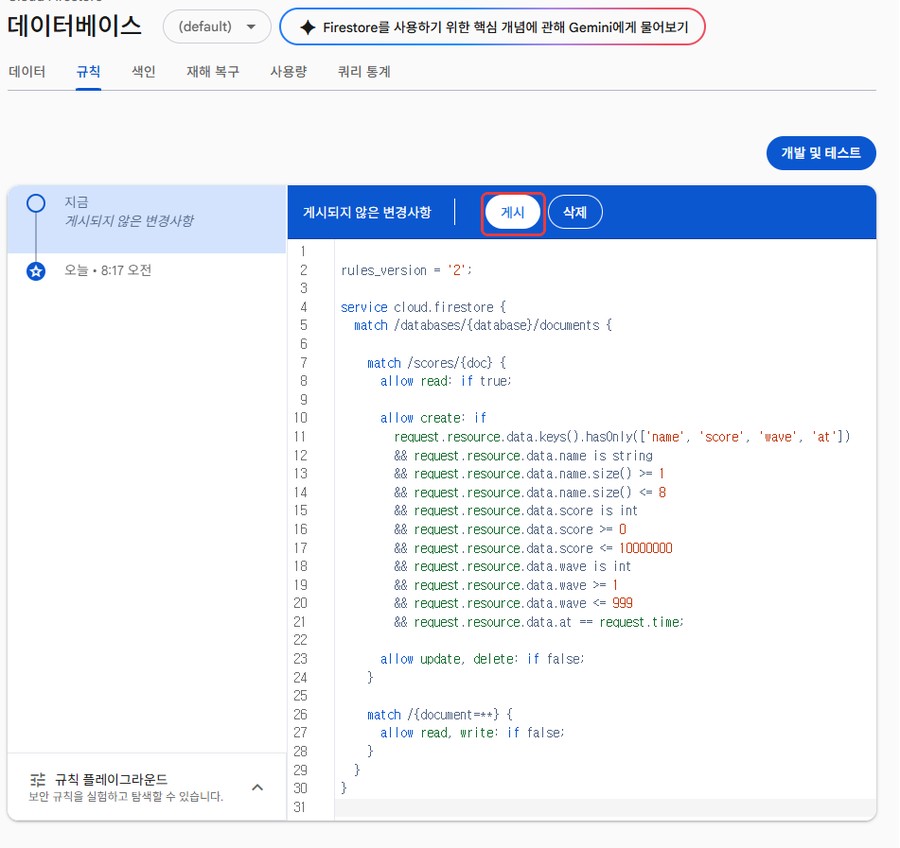This screenshot has width=900, height=848.
Task: Click the match /scores/{doc} line
Action: click(x=437, y=363)
